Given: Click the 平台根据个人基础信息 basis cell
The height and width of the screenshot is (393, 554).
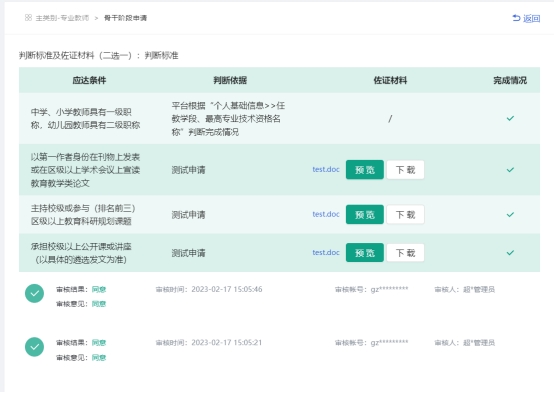Looking at the screenshot, I should (x=228, y=118).
